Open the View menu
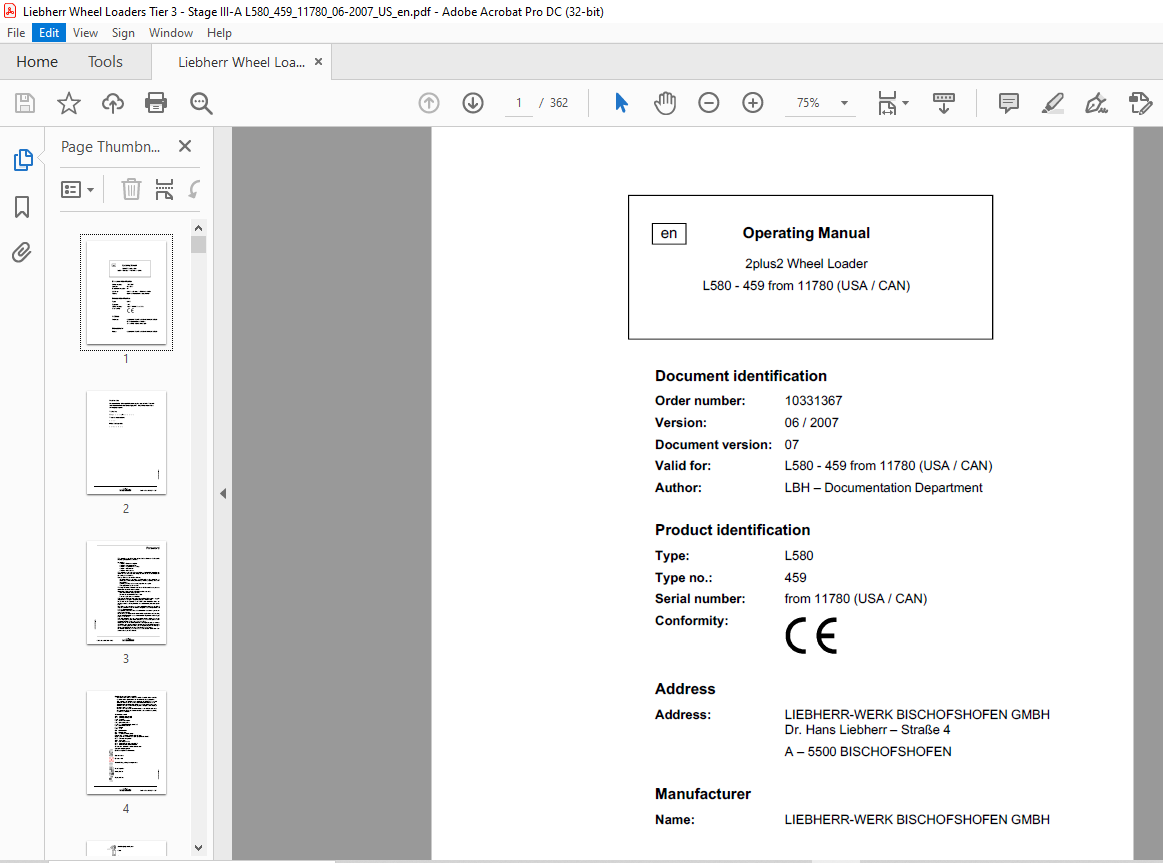 85,33
